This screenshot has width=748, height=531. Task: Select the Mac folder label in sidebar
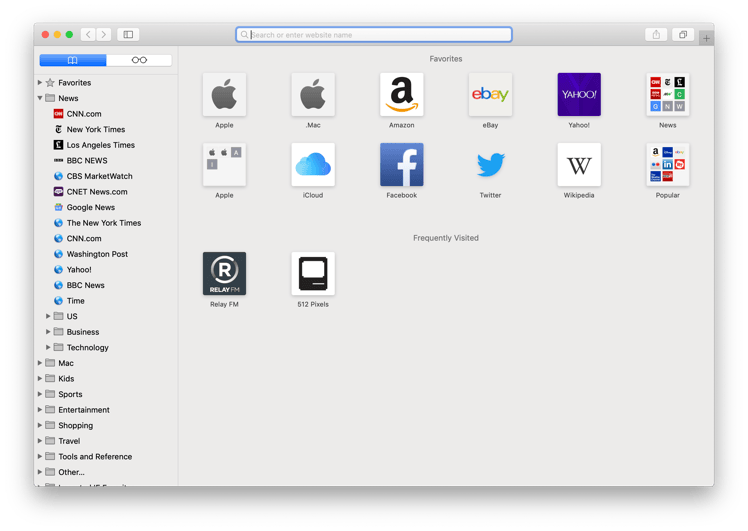pyautogui.click(x=66, y=363)
